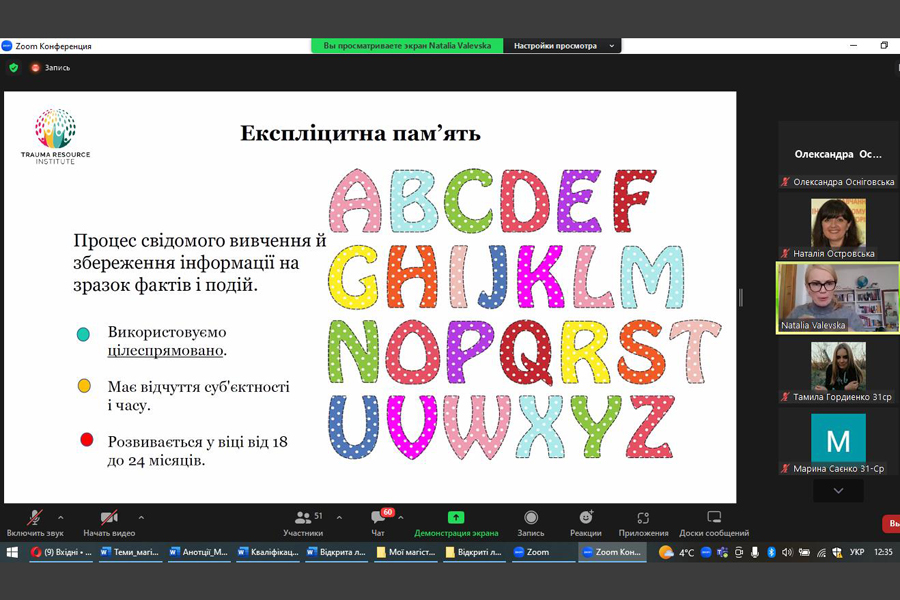Click the Запись record icon in toolbar
Screen dimensions: 900x600
pyautogui.click(x=531, y=518)
